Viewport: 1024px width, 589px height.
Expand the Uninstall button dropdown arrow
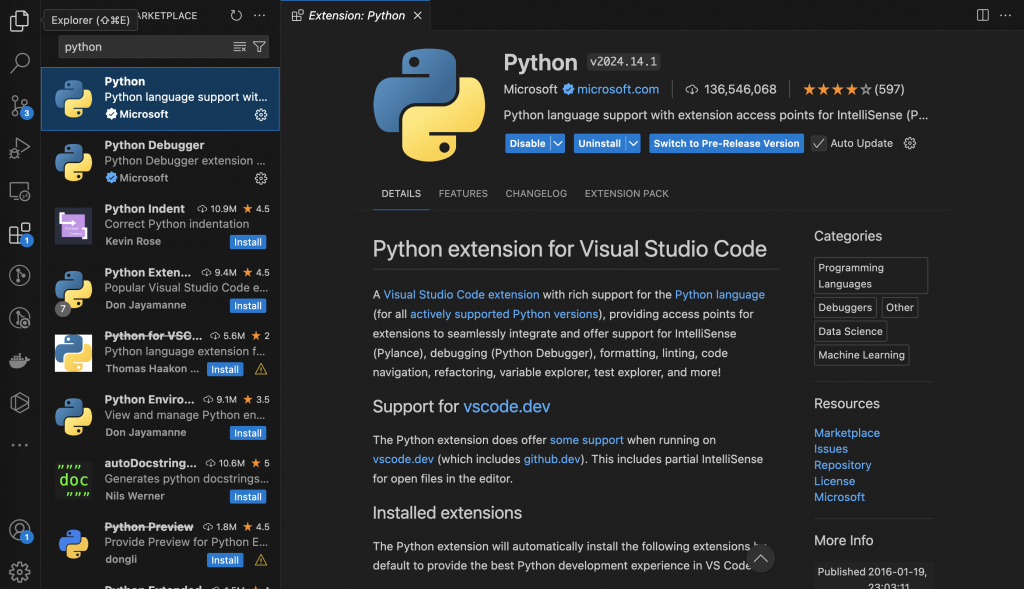[633, 143]
